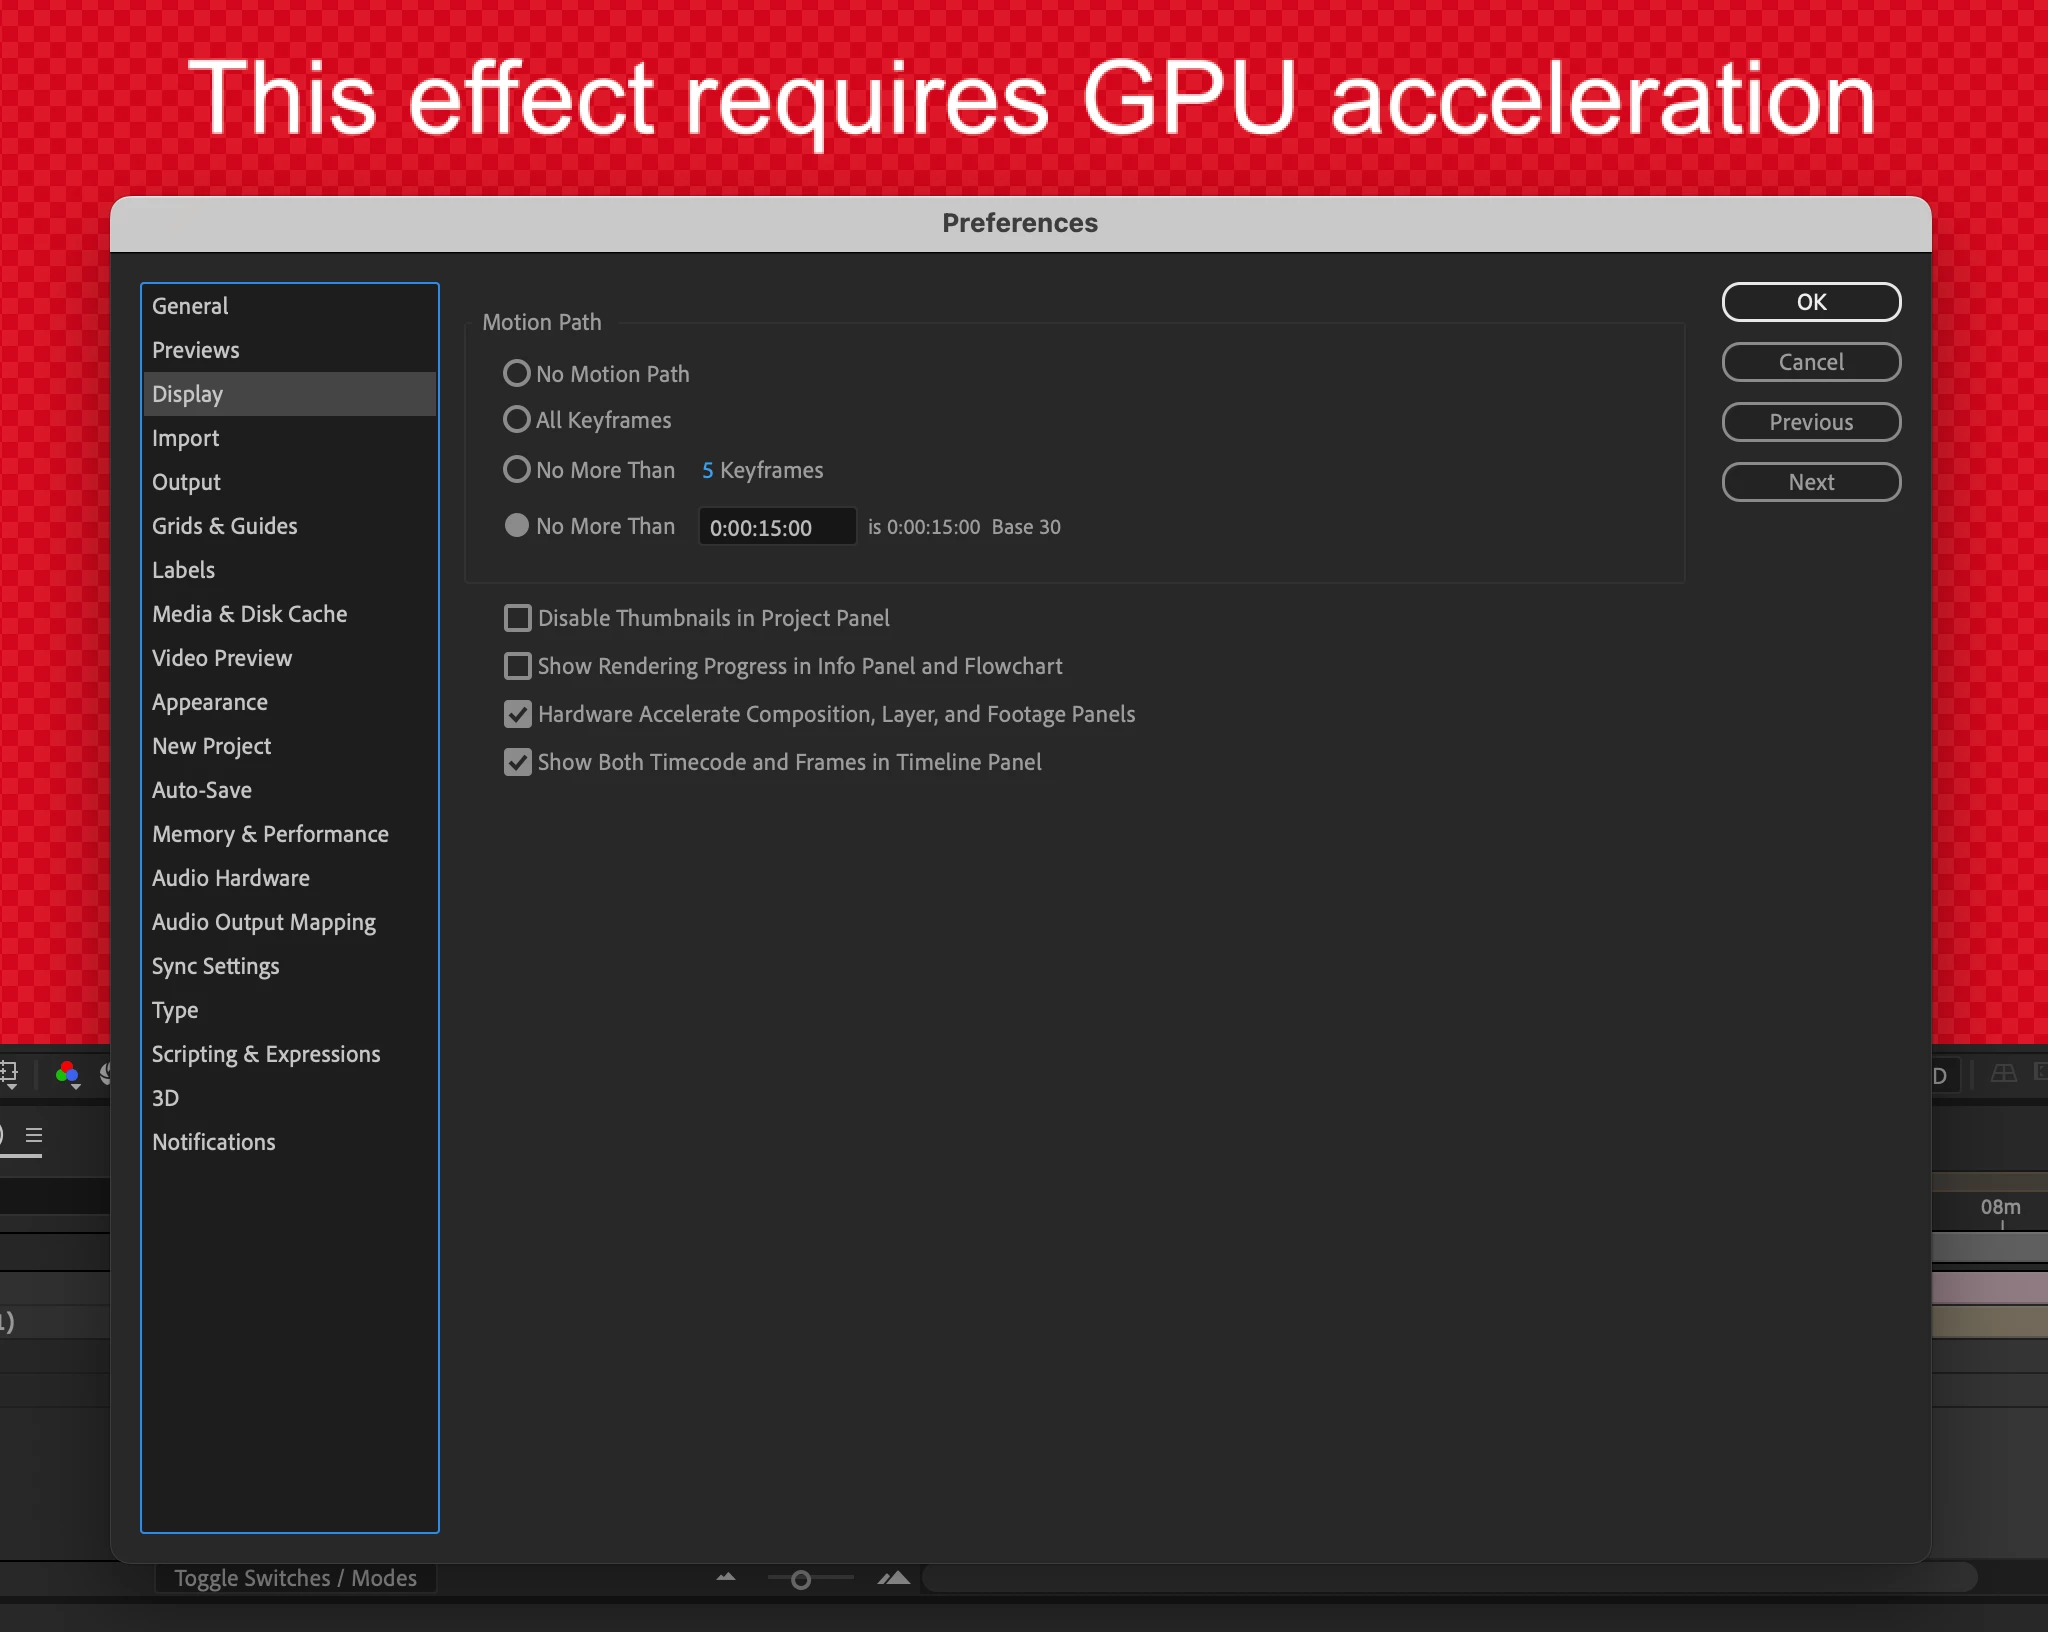Click the timeline zoom slider handle

tap(800, 1580)
